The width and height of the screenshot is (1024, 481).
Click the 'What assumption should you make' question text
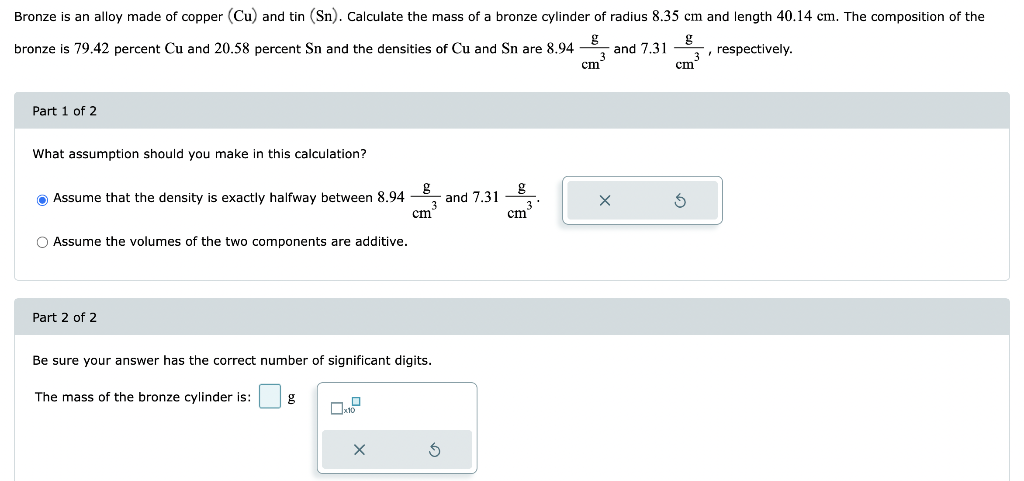pos(199,154)
